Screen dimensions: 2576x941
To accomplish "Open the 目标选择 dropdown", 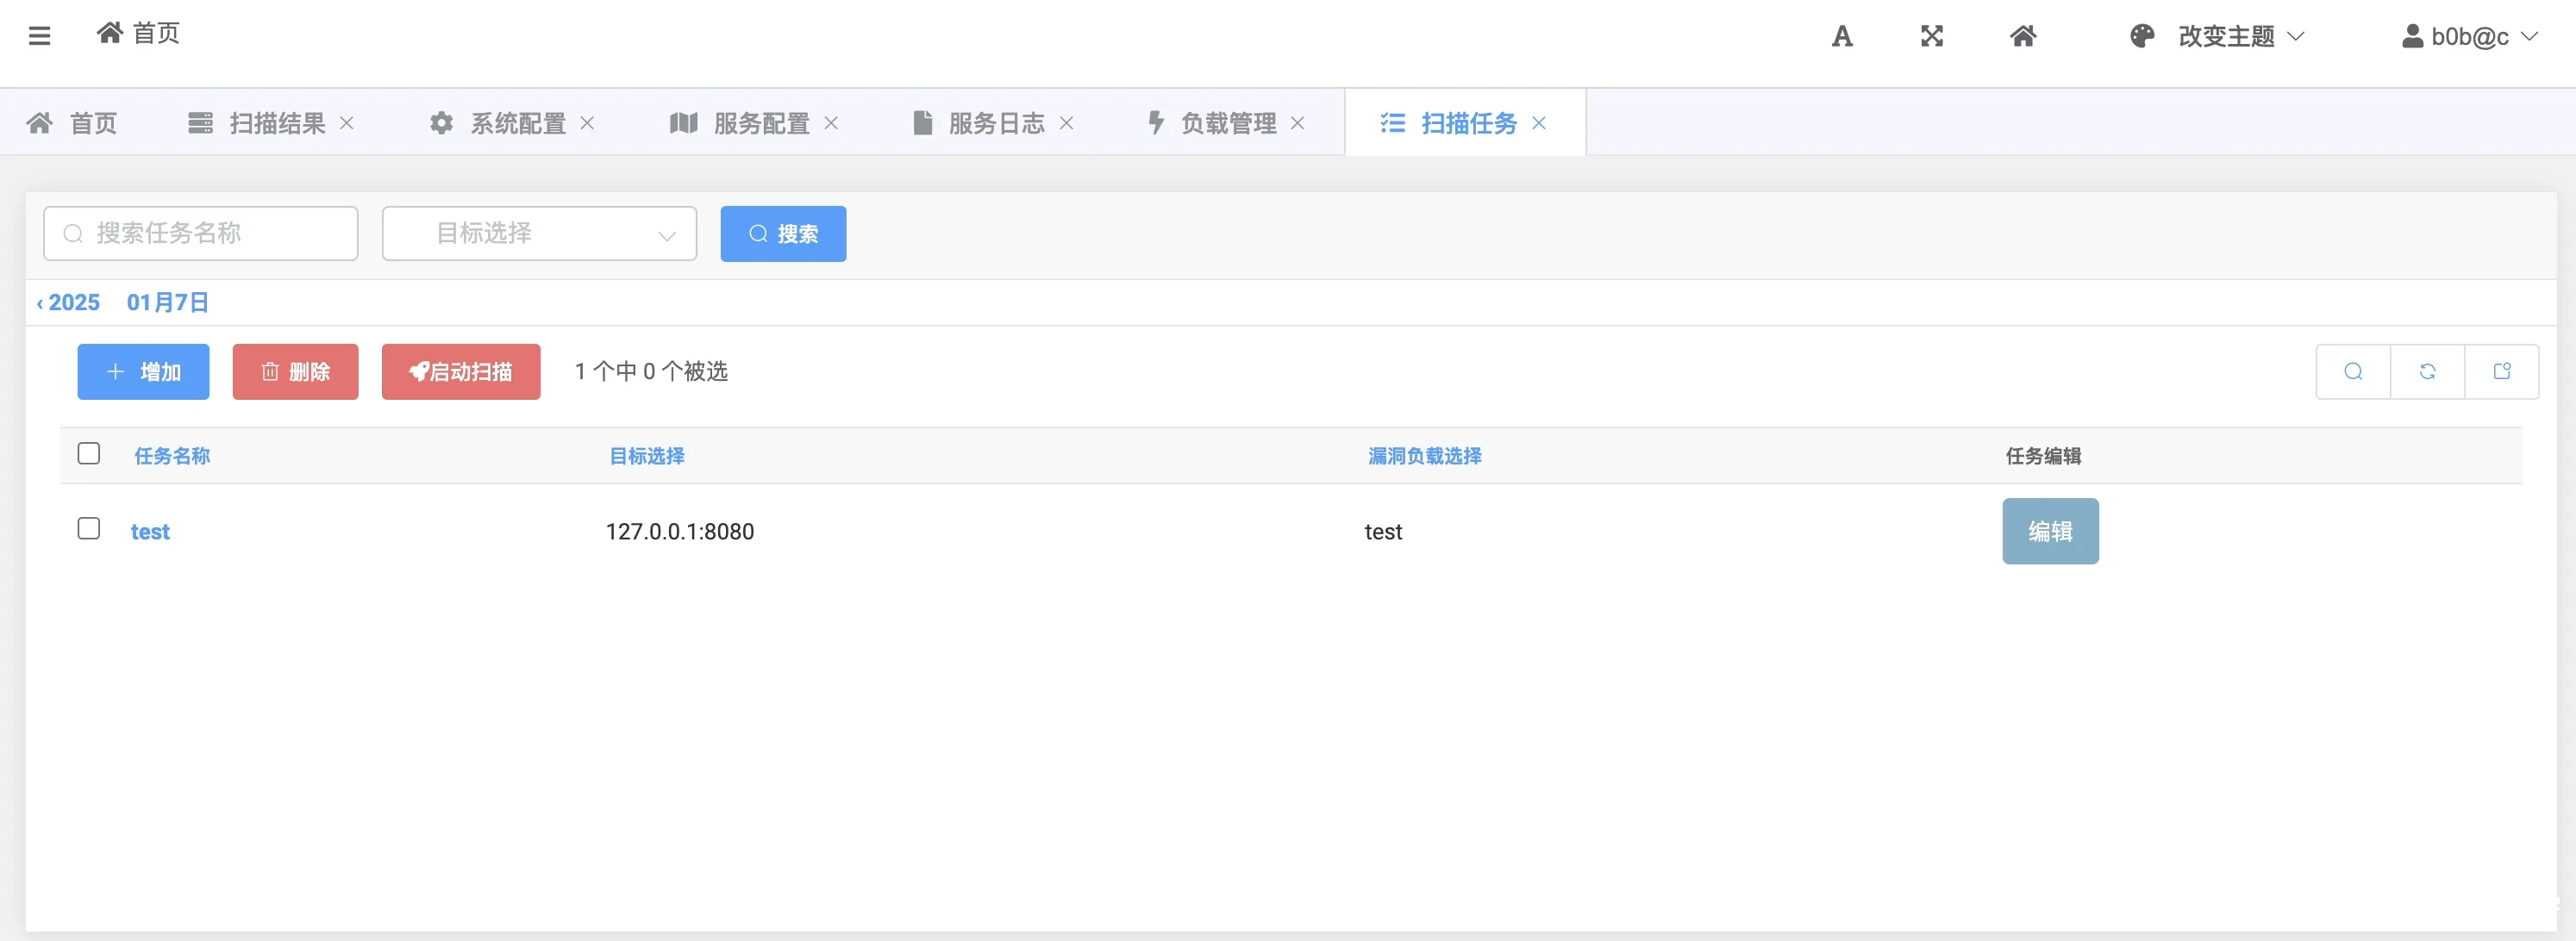I will [539, 233].
